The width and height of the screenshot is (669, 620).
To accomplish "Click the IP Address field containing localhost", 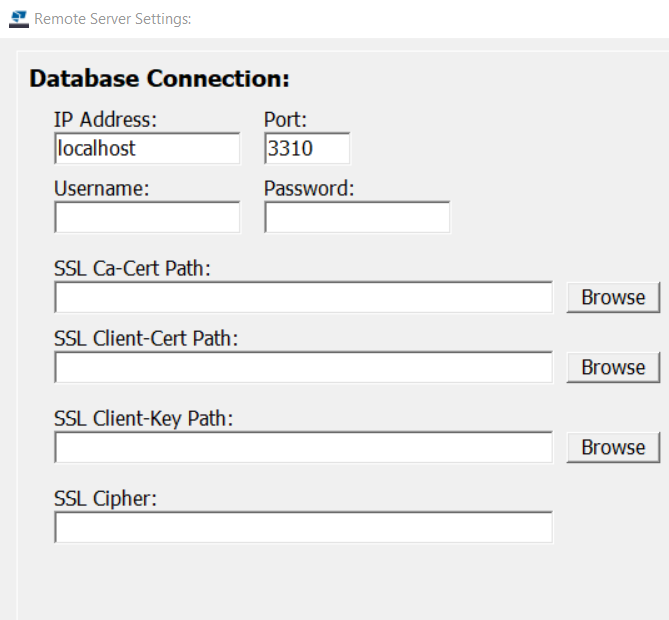I will click(x=147, y=149).
